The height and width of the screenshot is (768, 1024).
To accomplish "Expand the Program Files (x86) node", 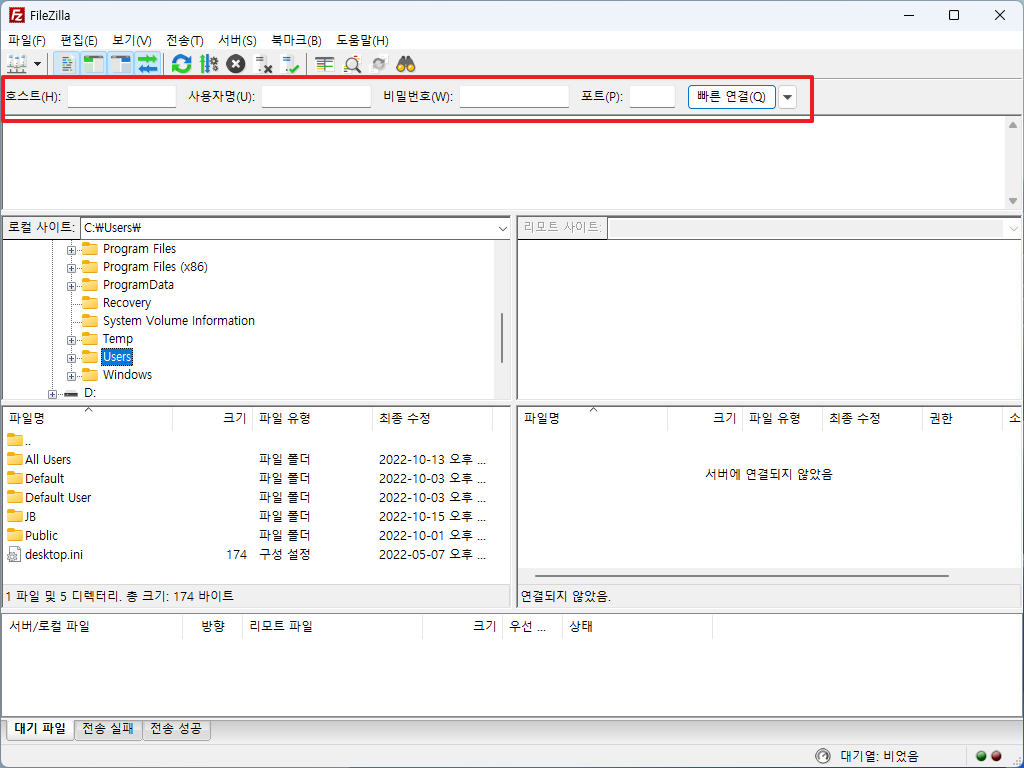I will 71,268.
